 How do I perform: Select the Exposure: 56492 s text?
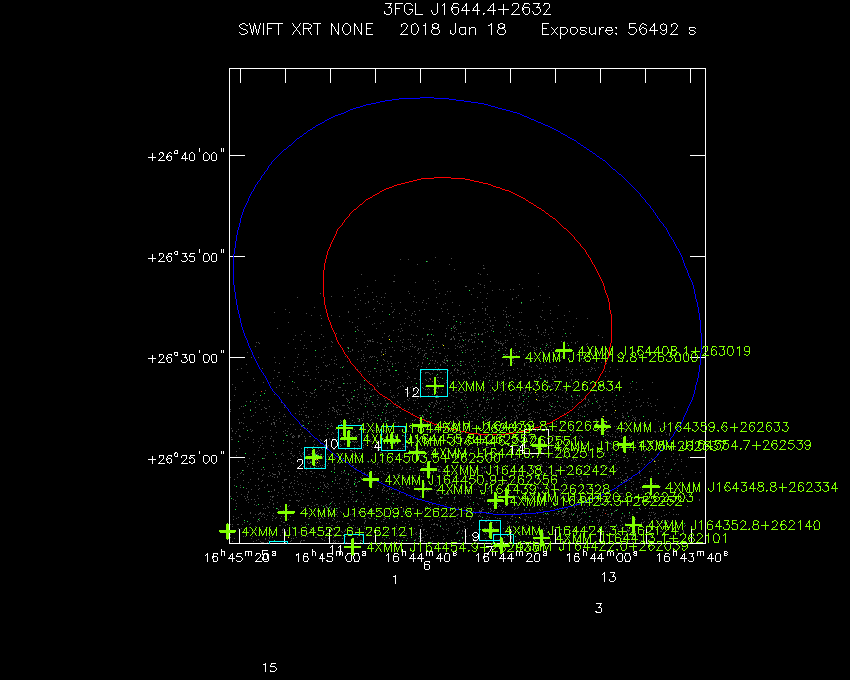[x=618, y=29]
